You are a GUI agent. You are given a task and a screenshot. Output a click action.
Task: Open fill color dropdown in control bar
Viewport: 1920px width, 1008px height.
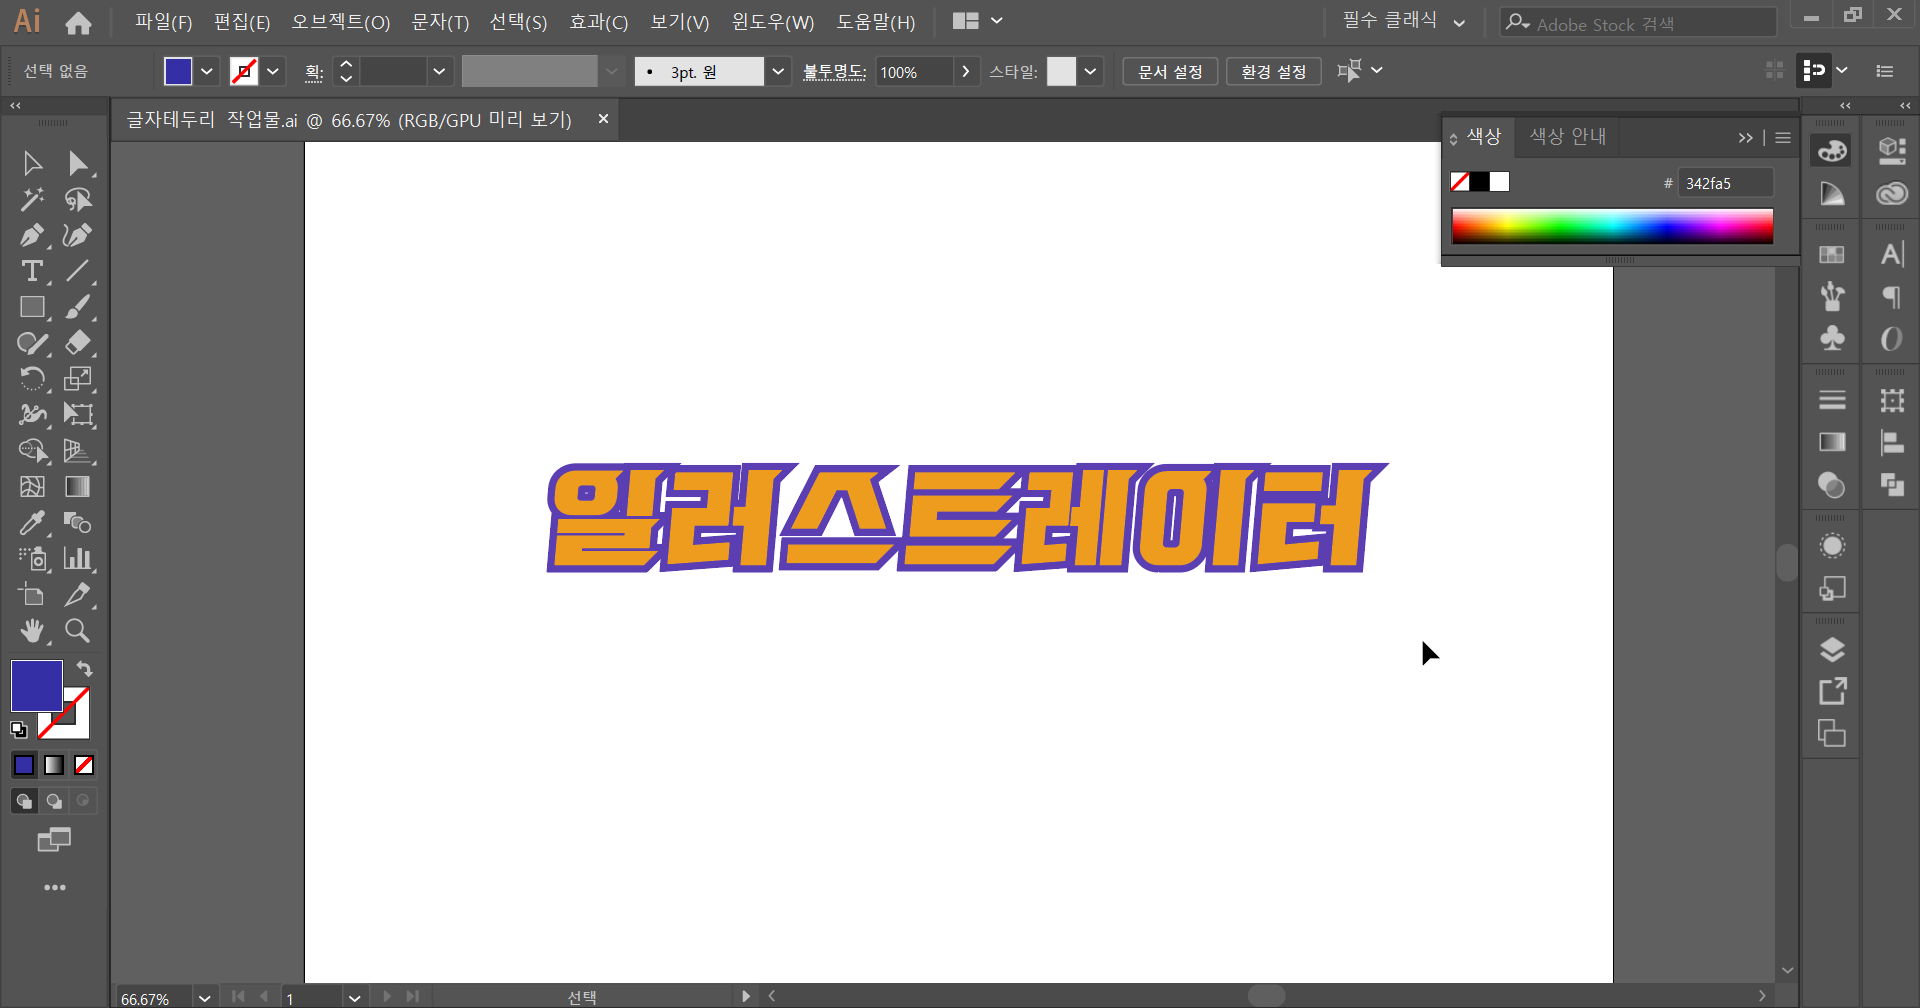click(207, 71)
